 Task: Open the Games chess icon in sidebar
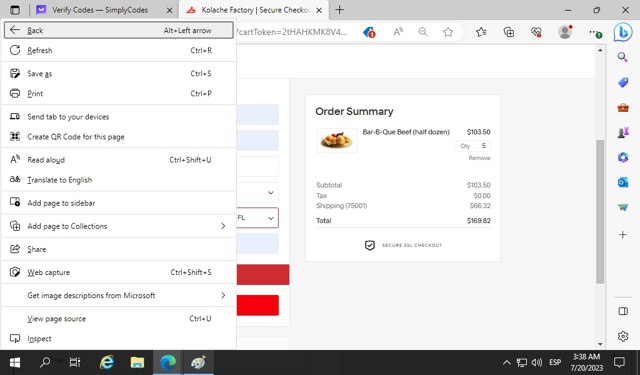click(622, 133)
